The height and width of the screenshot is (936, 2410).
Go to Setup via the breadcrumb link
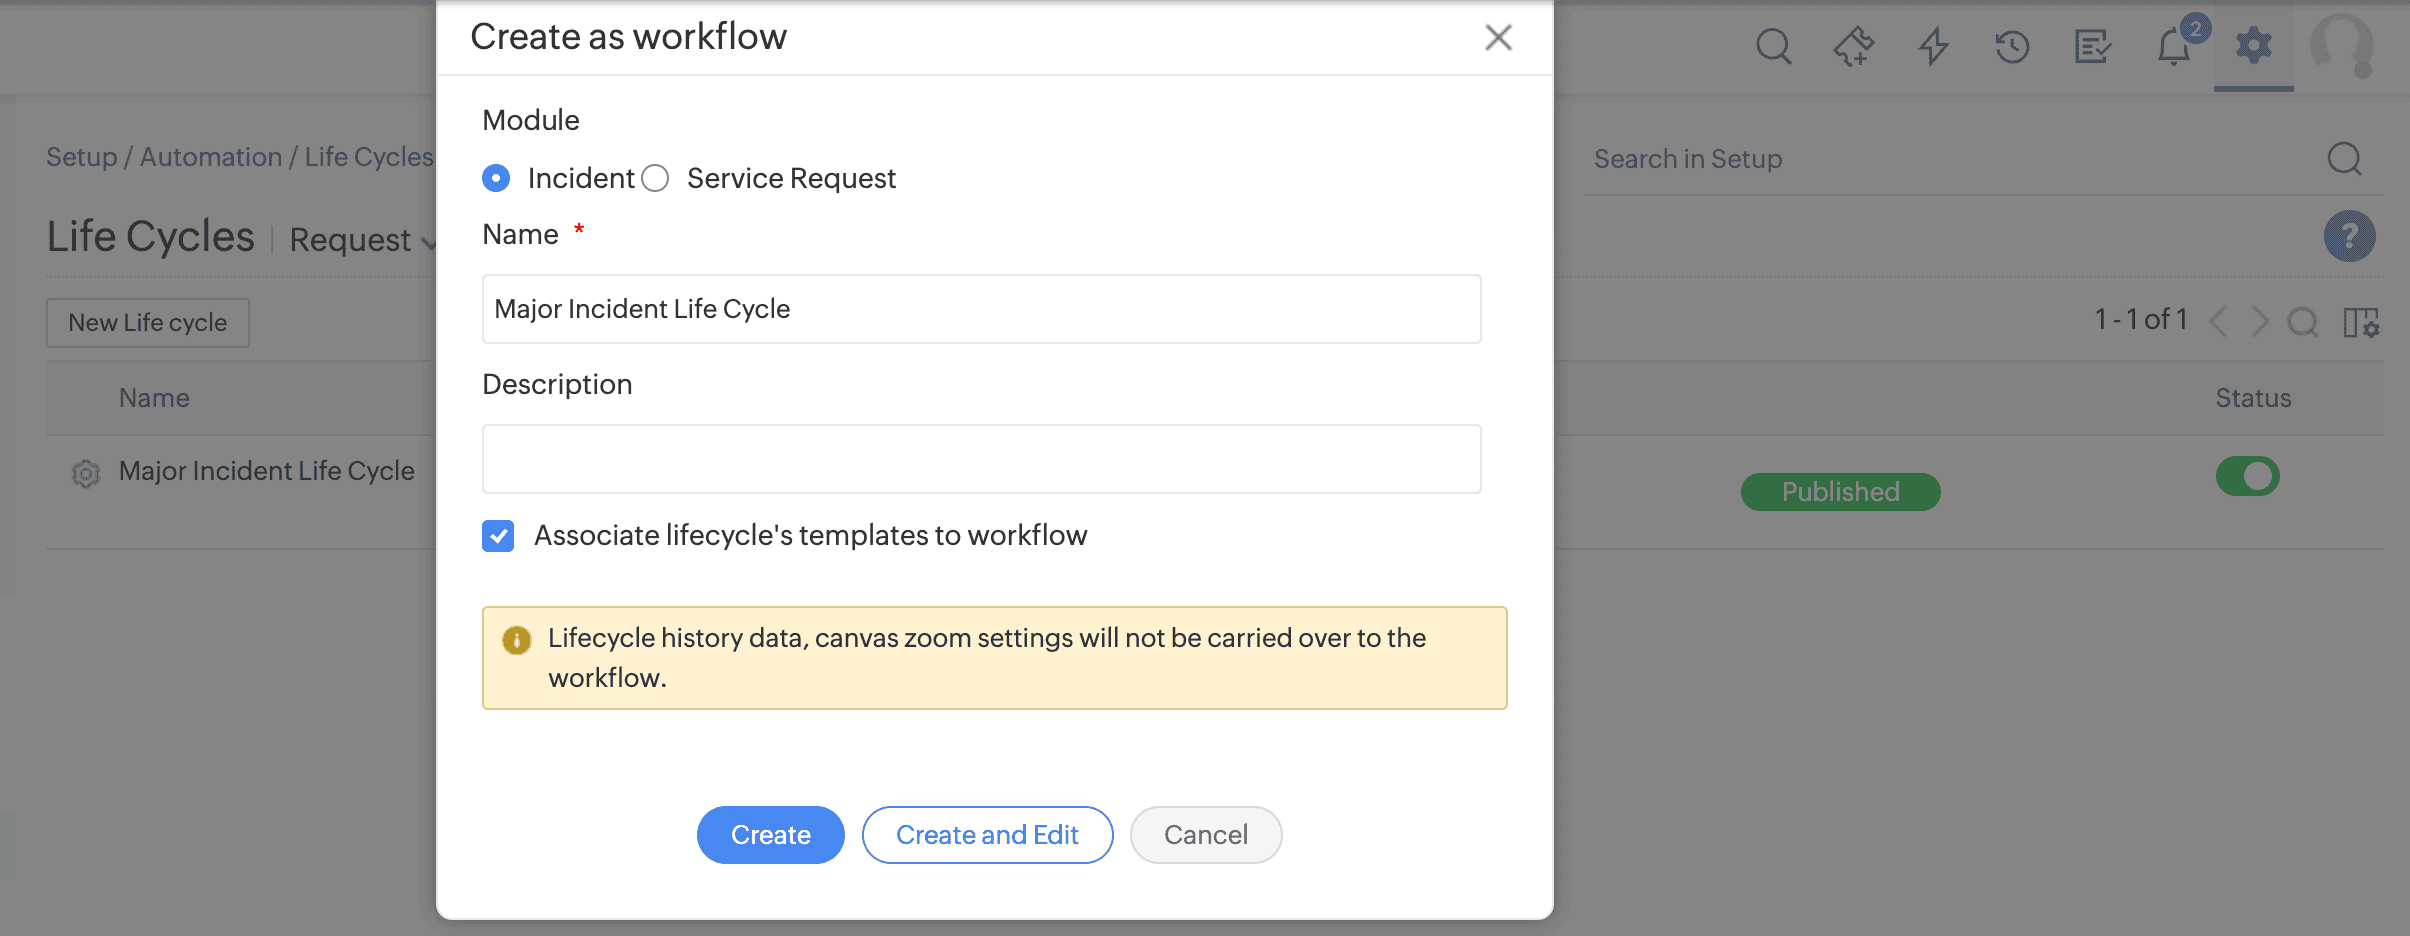[x=80, y=157]
